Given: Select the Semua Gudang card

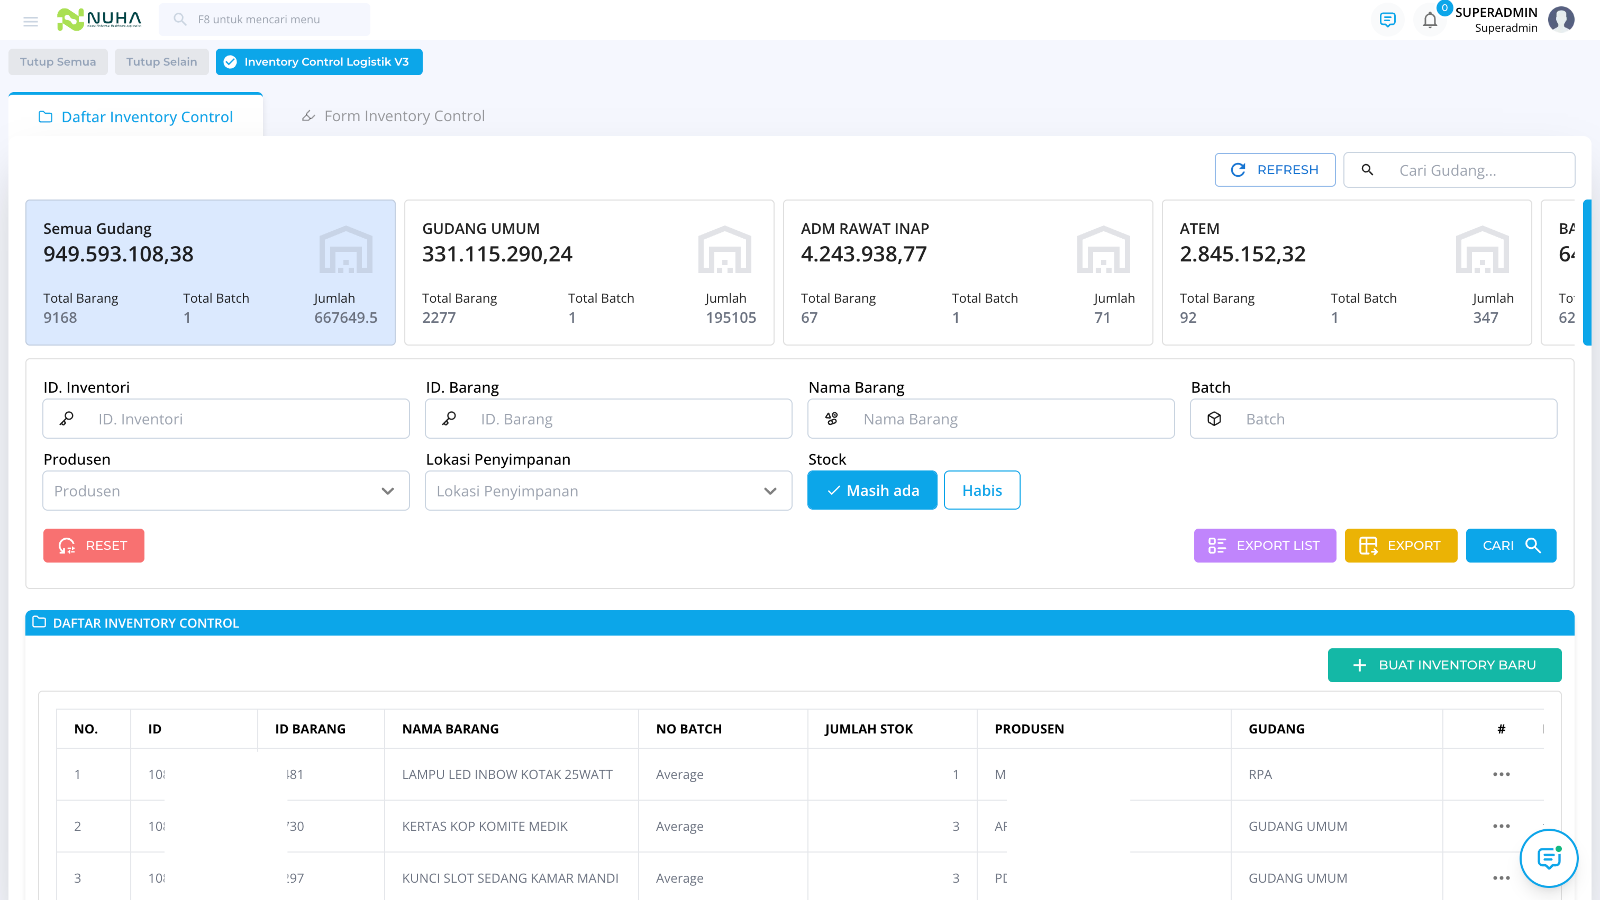Looking at the screenshot, I should 210,273.
